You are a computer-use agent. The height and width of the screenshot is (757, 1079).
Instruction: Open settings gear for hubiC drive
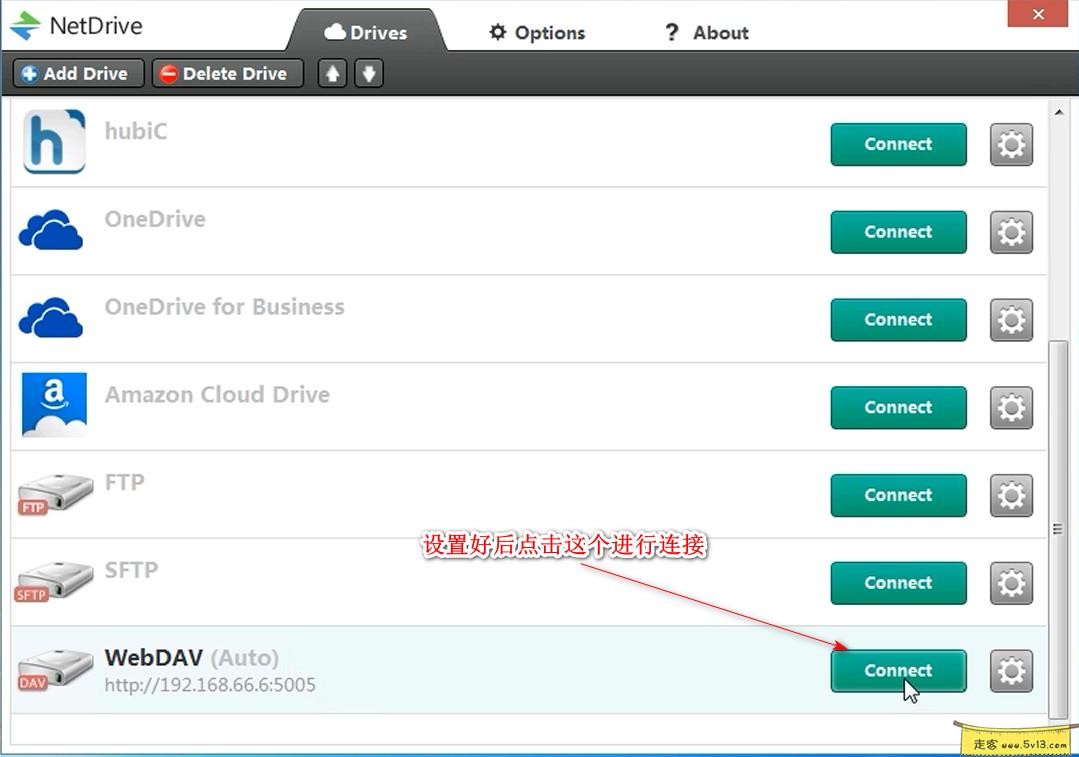(x=1011, y=145)
